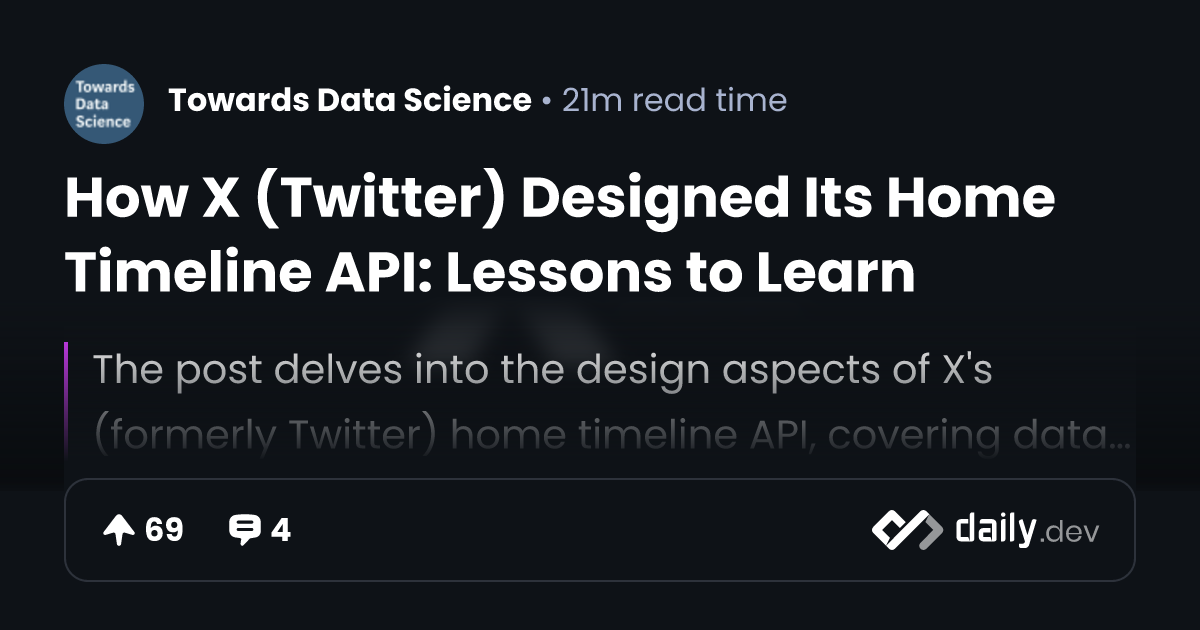This screenshot has width=1200, height=630.
Task: Click the upvote count 69
Action: pyautogui.click(x=164, y=530)
